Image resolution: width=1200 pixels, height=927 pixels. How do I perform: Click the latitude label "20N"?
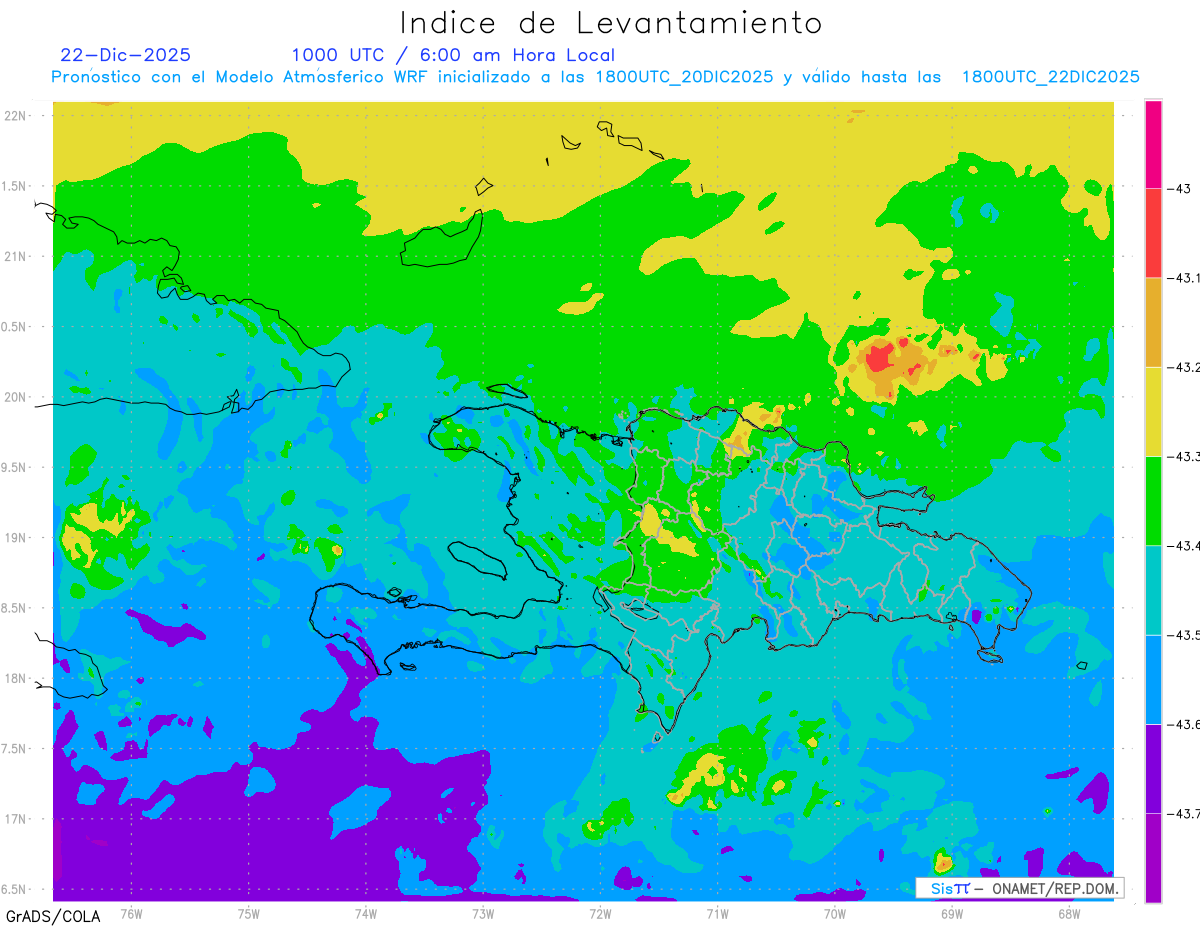pyautogui.click(x=17, y=397)
